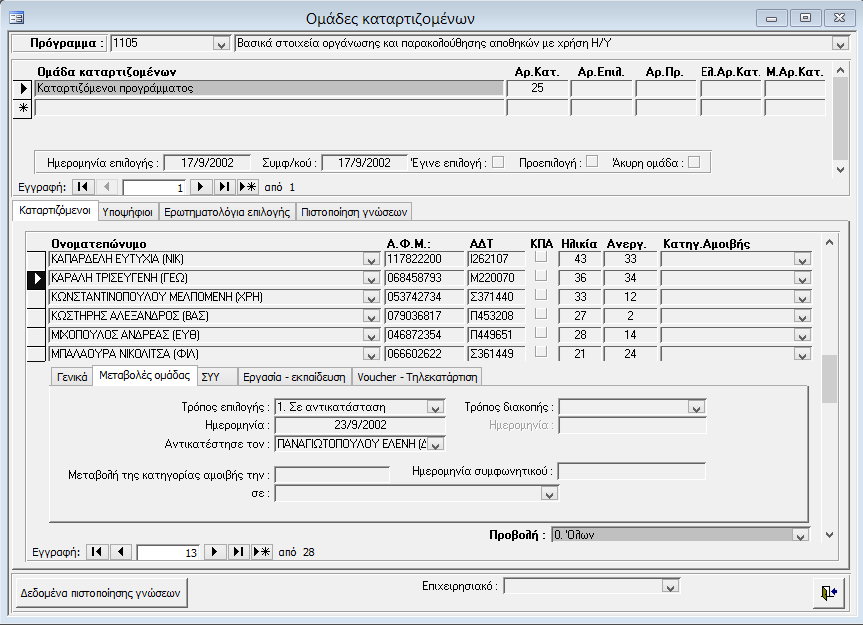The width and height of the screenshot is (863, 625).
Task: Enable the 'Προεπιλογή' checkbox
Action: coord(592,162)
